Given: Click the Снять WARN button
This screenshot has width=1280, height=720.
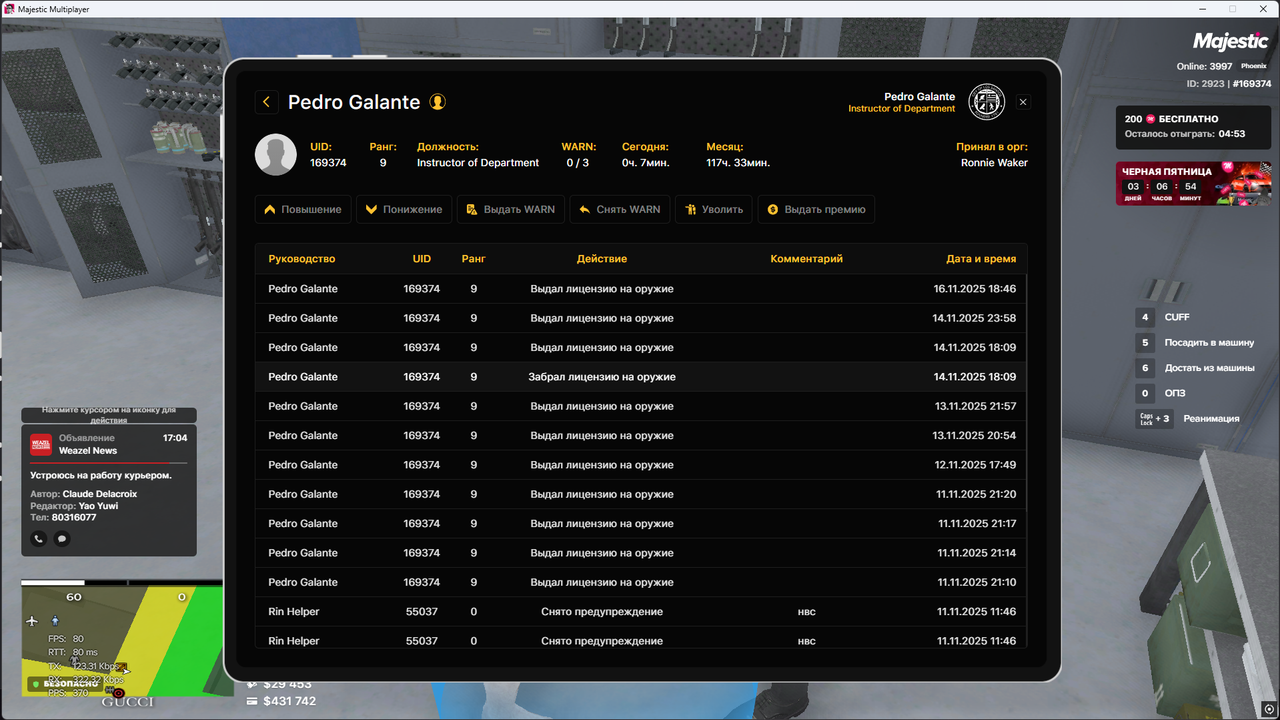Looking at the screenshot, I should tap(619, 210).
